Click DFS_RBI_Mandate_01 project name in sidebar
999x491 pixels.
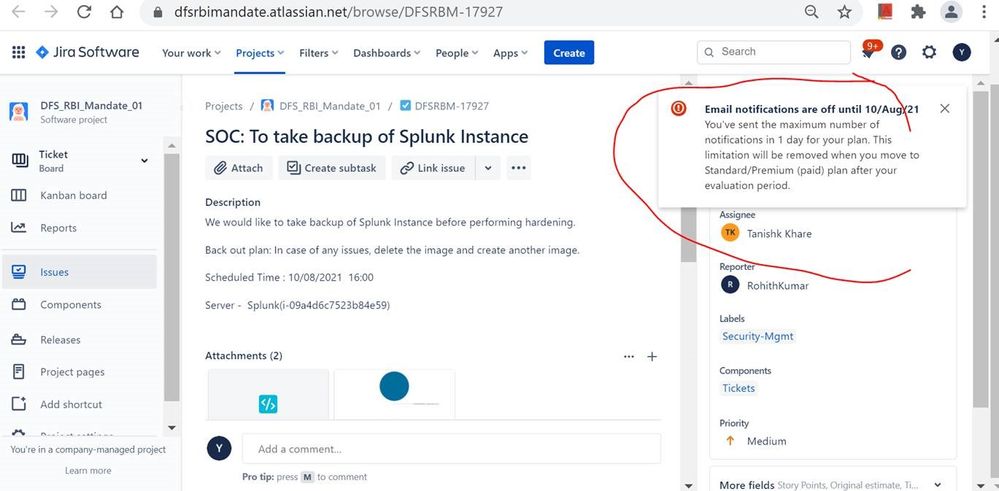[x=91, y=106]
